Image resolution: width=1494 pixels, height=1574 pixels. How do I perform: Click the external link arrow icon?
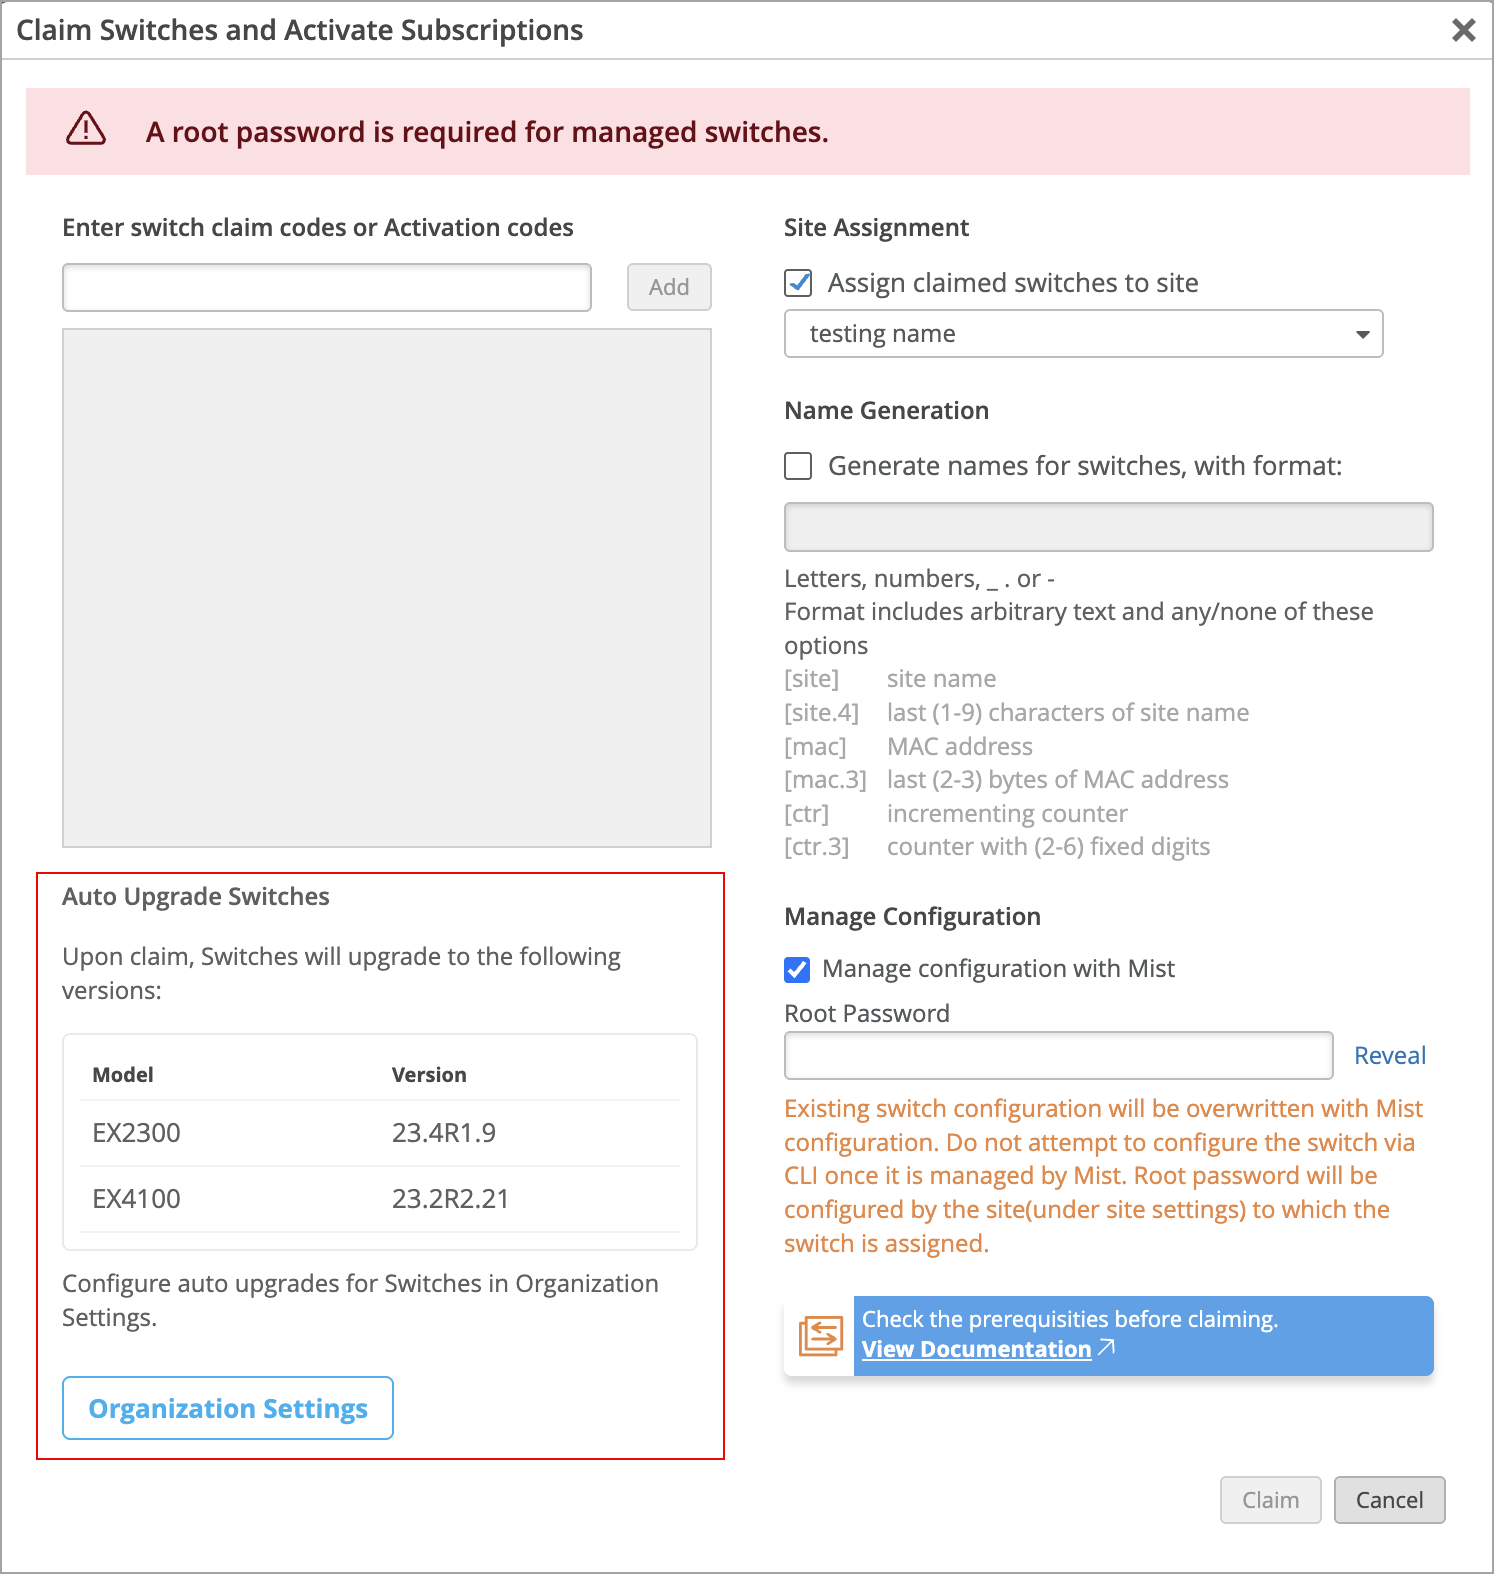tap(1106, 1348)
